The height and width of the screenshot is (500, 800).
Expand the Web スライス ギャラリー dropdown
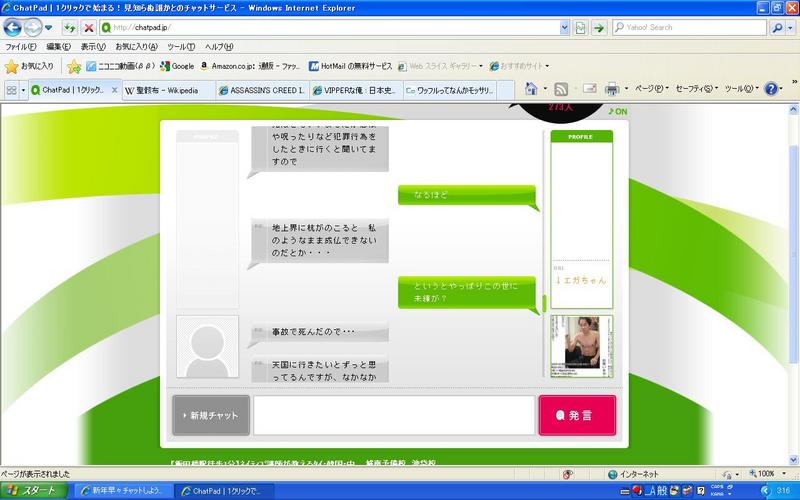pyautogui.click(x=481, y=66)
